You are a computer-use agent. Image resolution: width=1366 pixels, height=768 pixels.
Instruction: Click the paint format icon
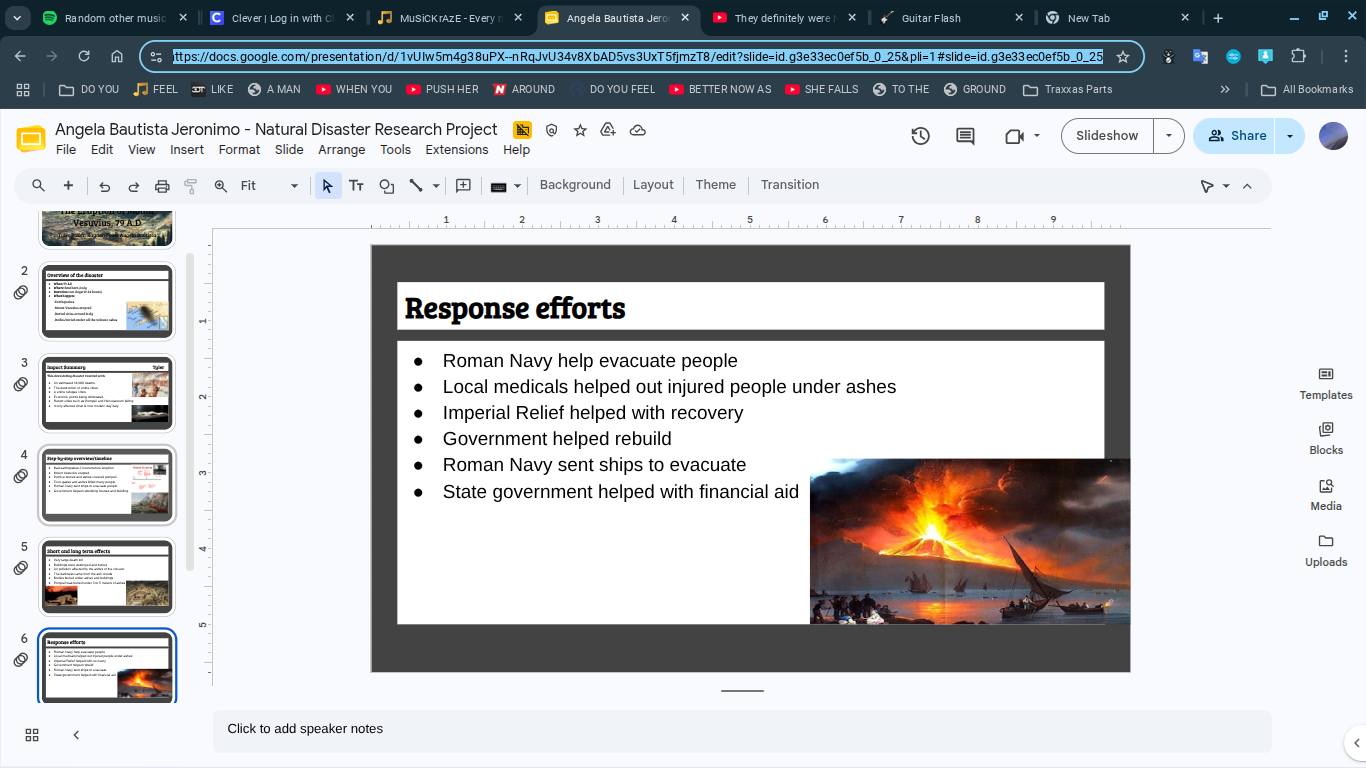(191, 186)
